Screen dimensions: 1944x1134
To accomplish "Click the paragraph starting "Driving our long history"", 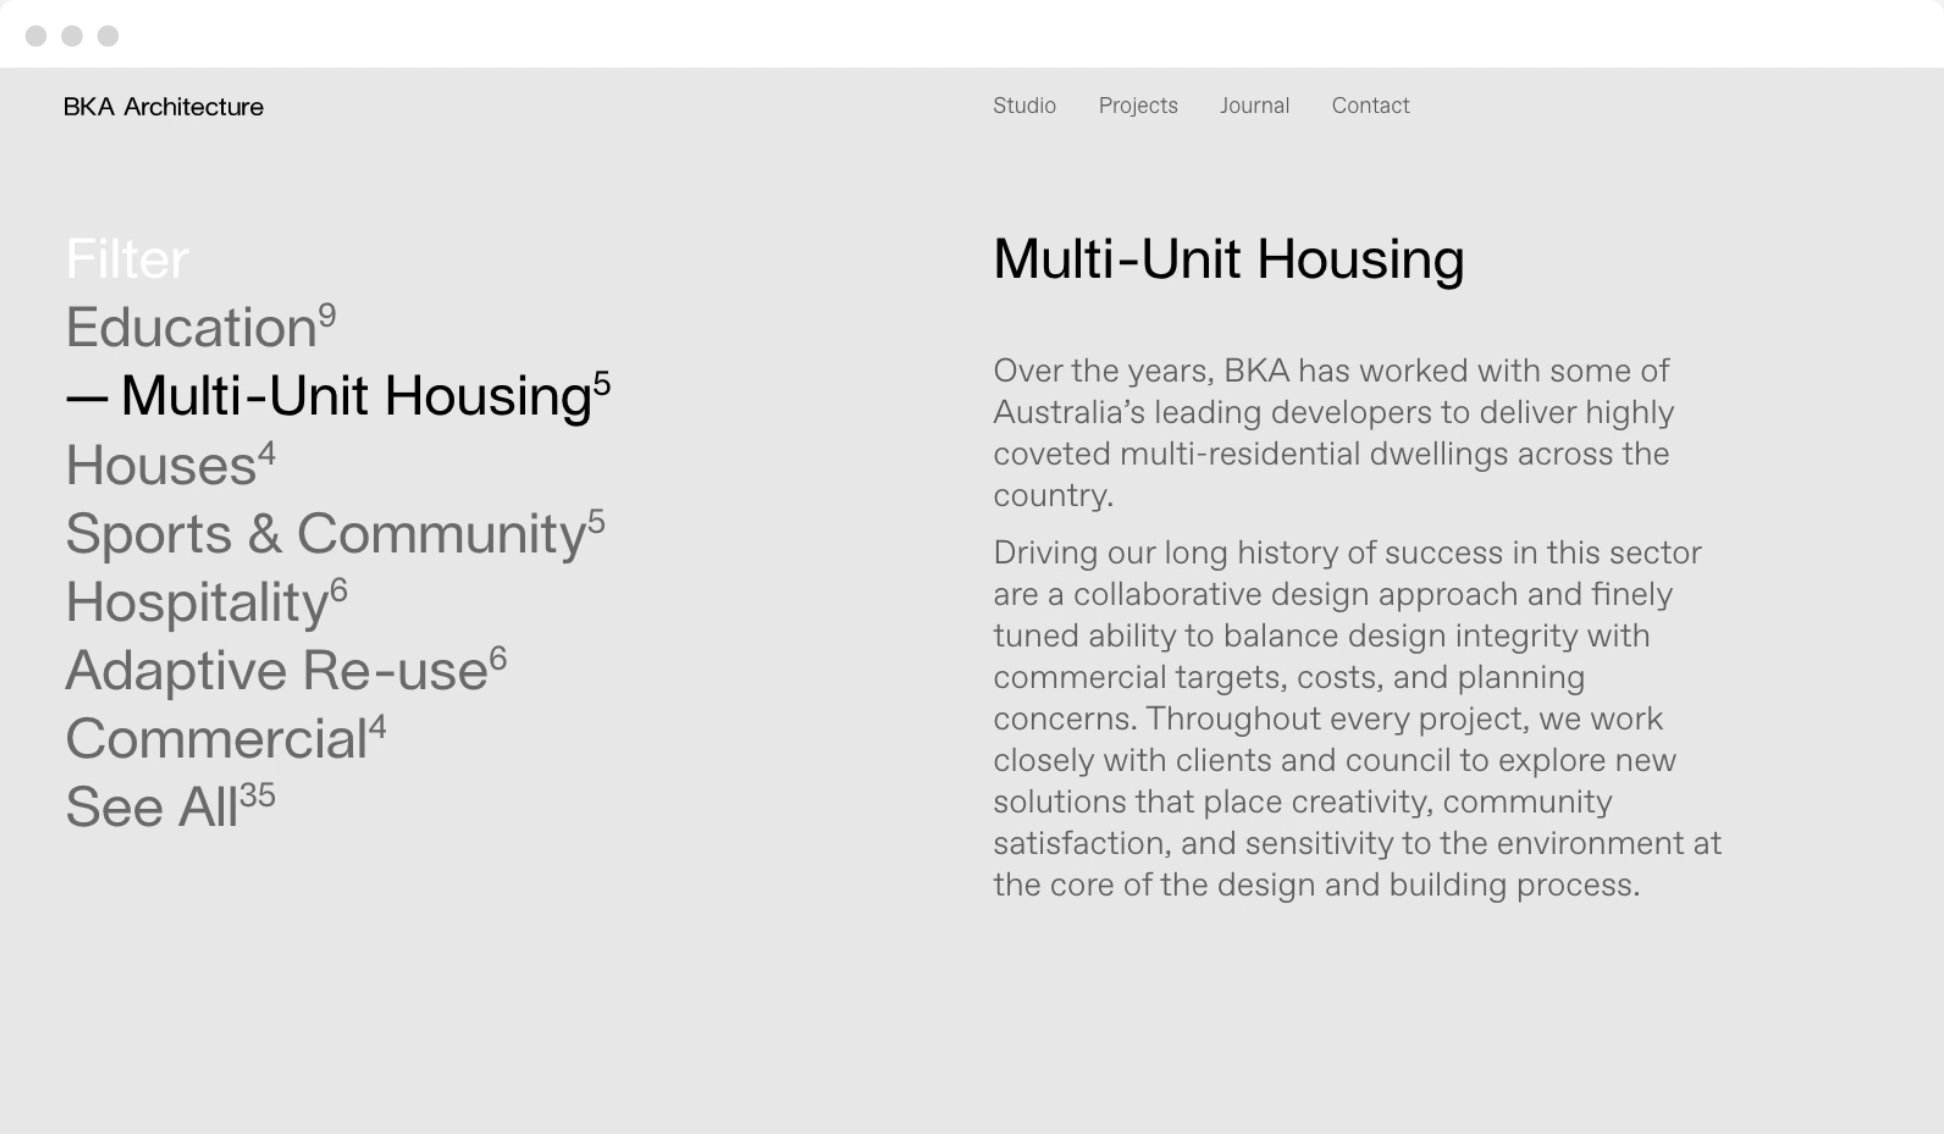I will (1356, 718).
